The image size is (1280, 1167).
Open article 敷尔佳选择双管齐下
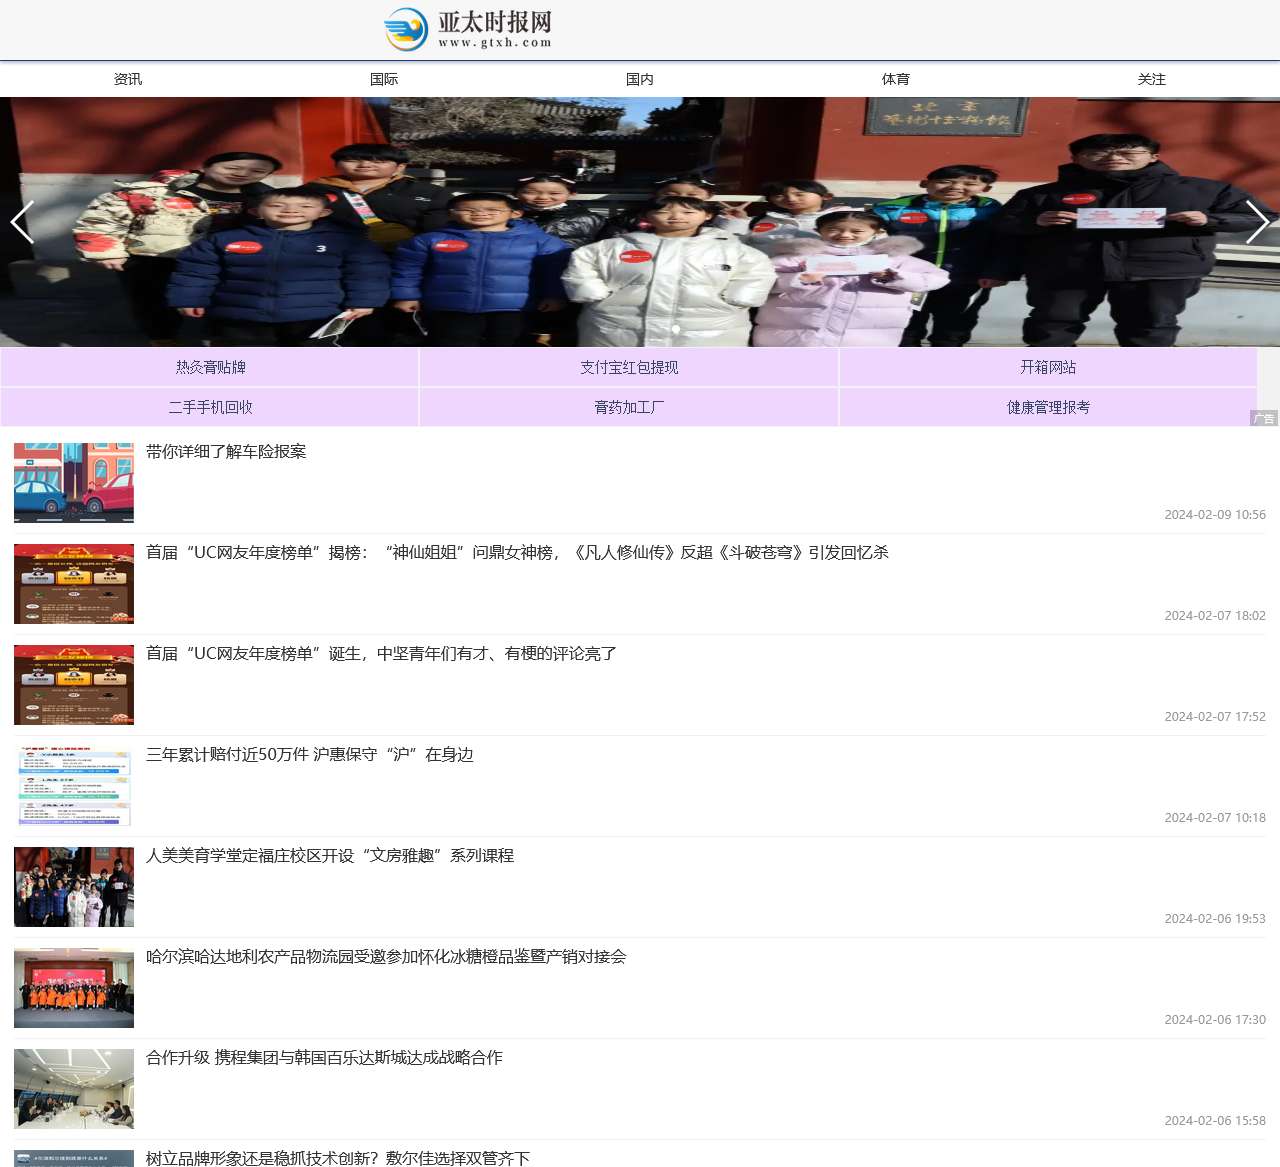[338, 1158]
